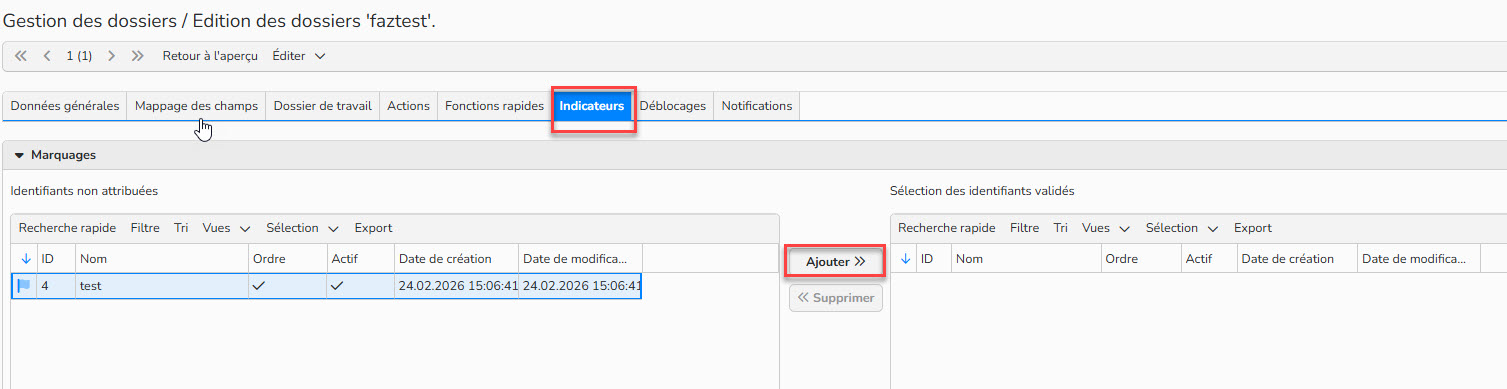
Task: Open Filtre in left table toolbar
Action: (145, 228)
